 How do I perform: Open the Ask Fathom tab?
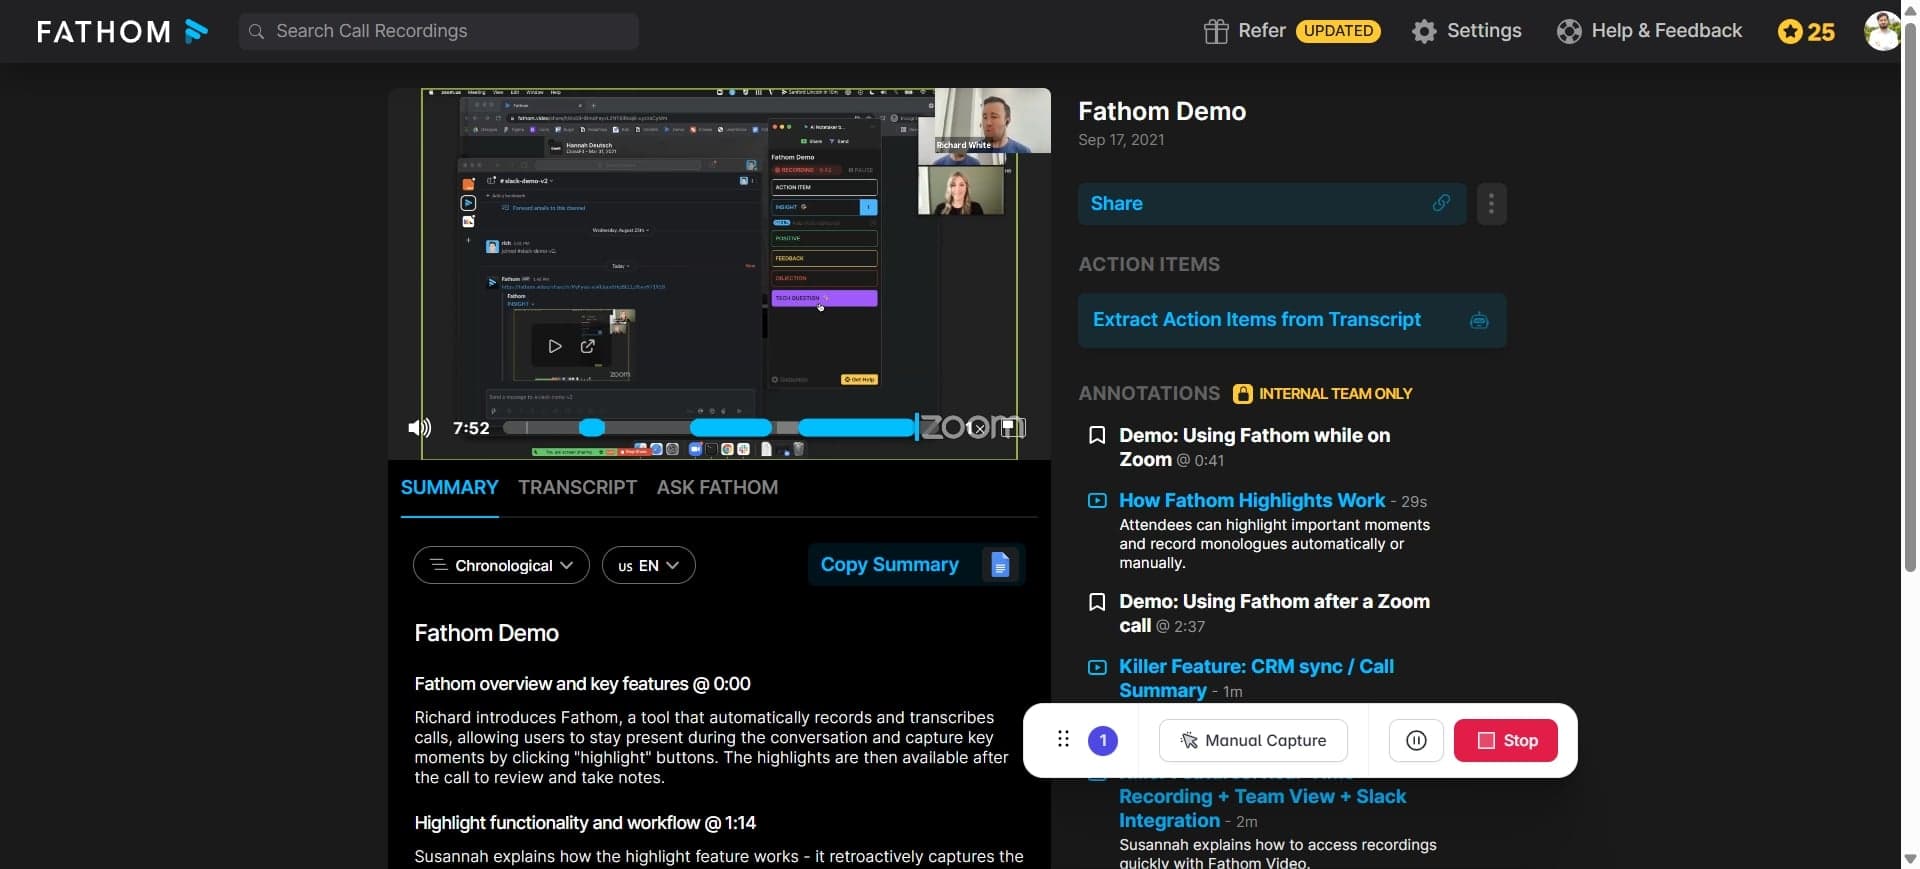coord(717,488)
